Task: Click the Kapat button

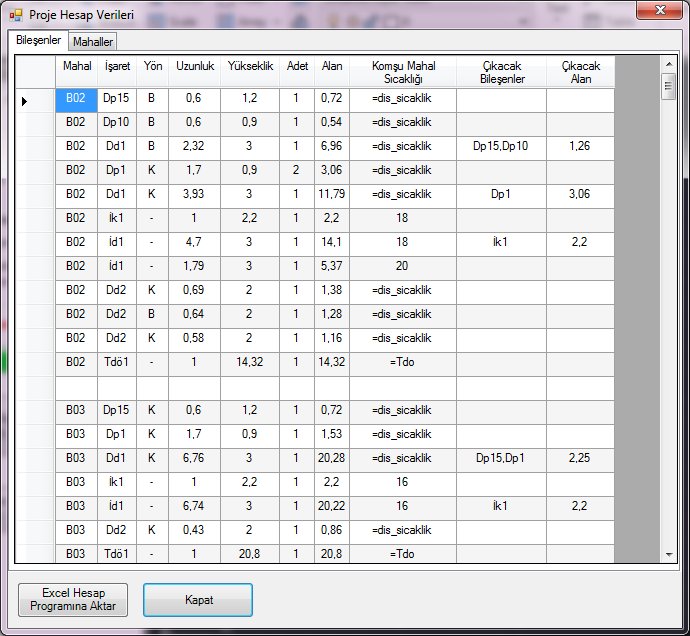Action: [x=198, y=600]
